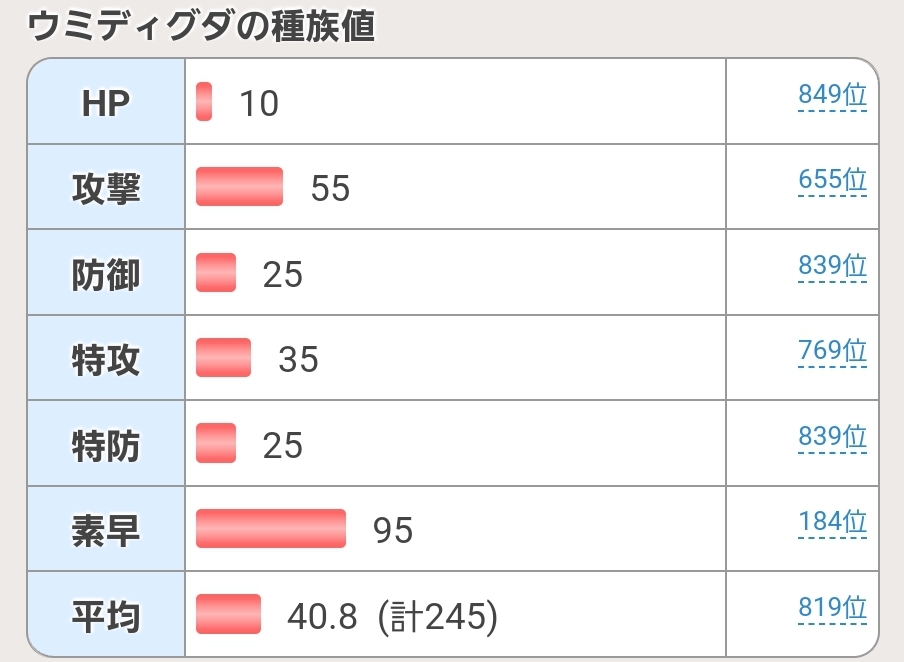Click the 特攻 bar showing 35
The width and height of the screenshot is (904, 662).
pos(224,358)
